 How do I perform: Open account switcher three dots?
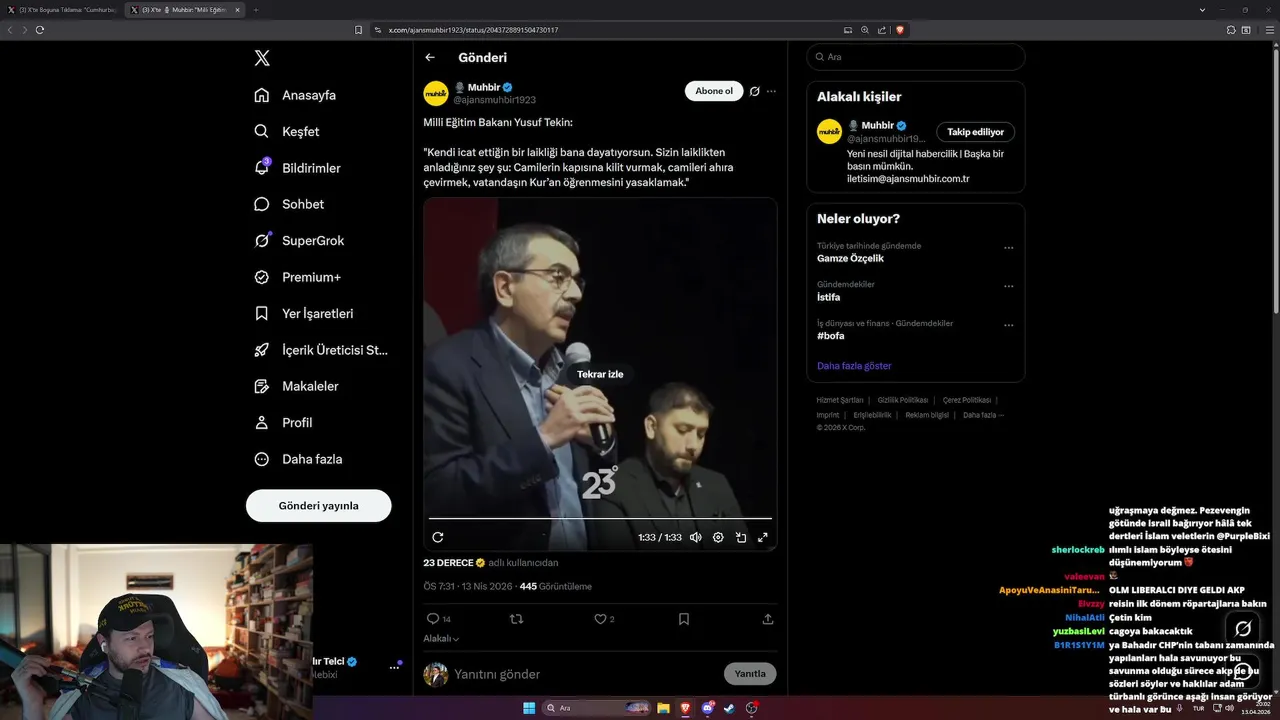(394, 667)
